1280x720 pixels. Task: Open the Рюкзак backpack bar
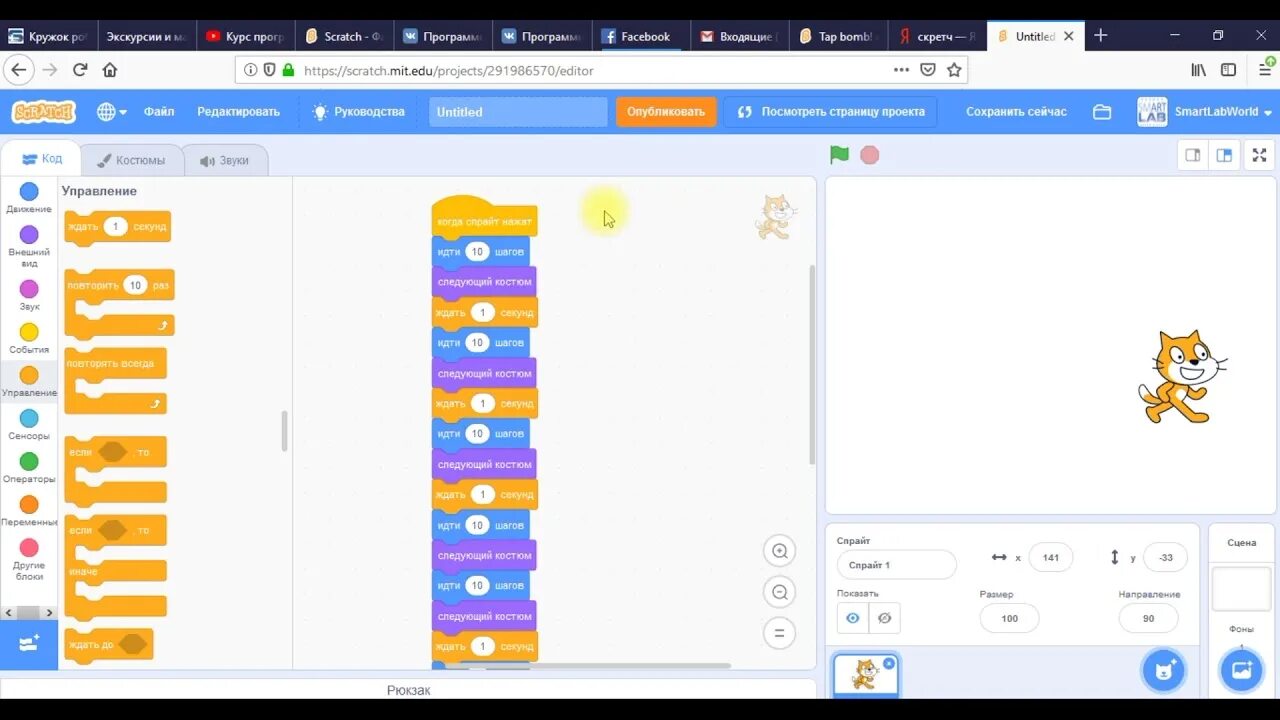408,690
